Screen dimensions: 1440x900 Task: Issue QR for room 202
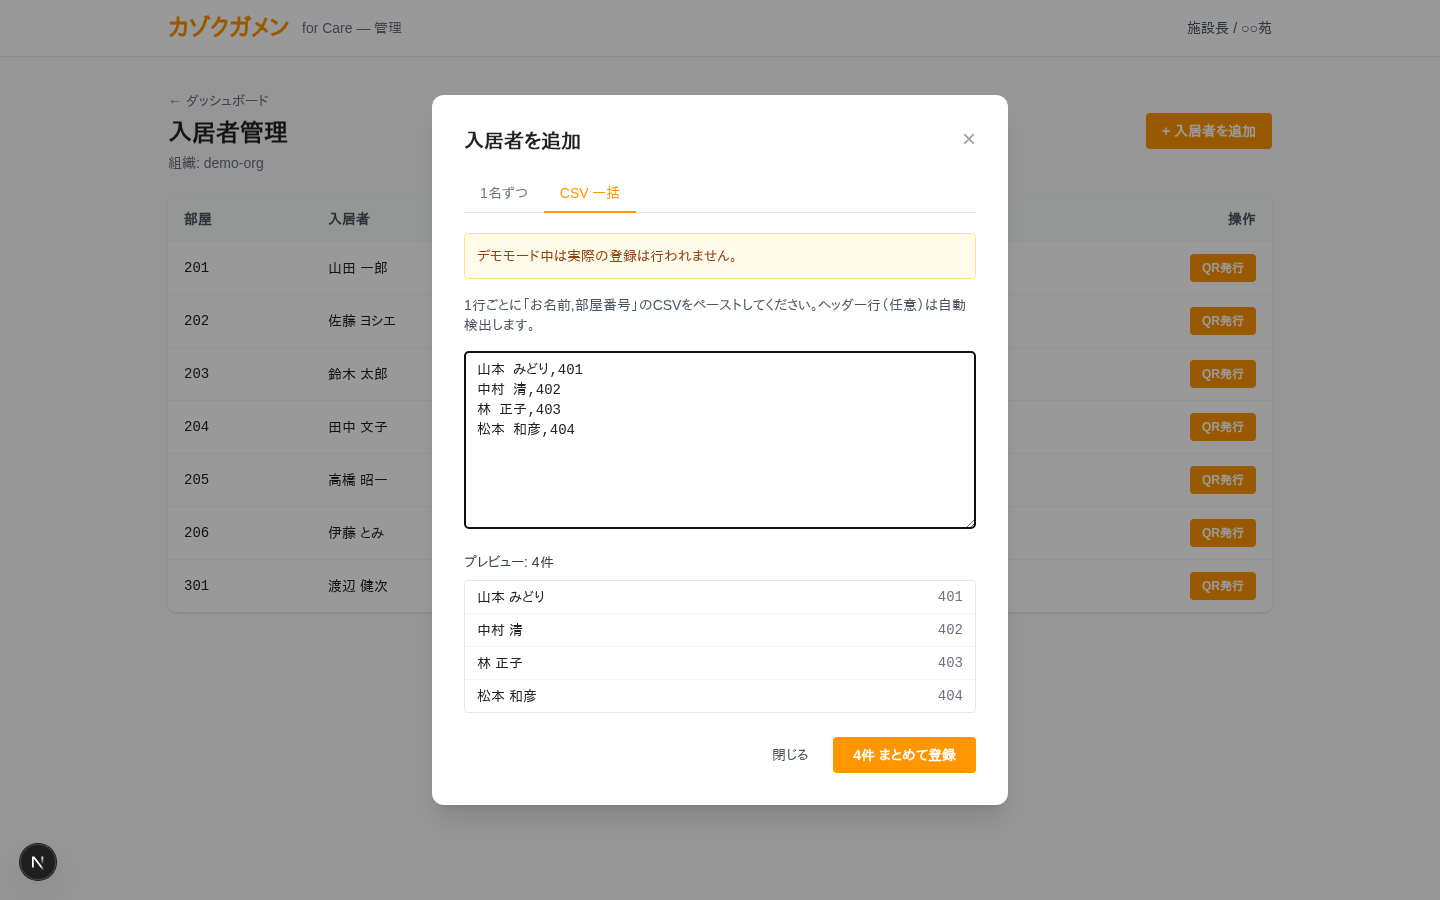[x=1223, y=321]
